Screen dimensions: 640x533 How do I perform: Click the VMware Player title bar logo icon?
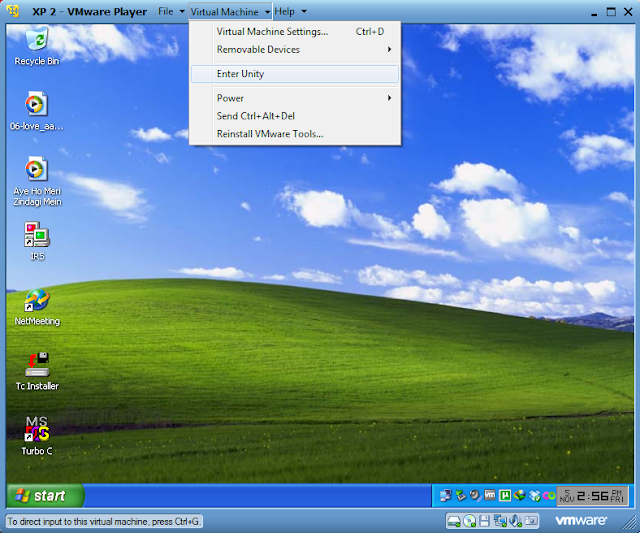point(13,11)
